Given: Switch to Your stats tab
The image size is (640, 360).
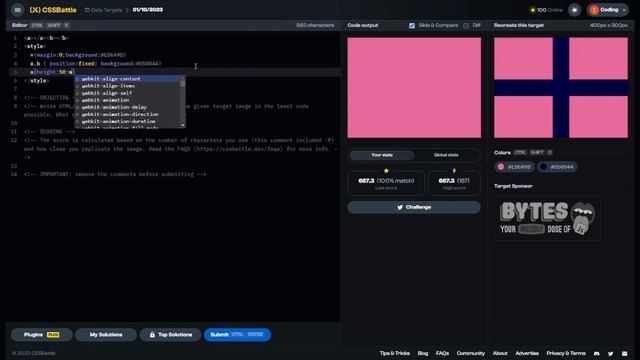Looking at the screenshot, I should [x=382, y=155].
